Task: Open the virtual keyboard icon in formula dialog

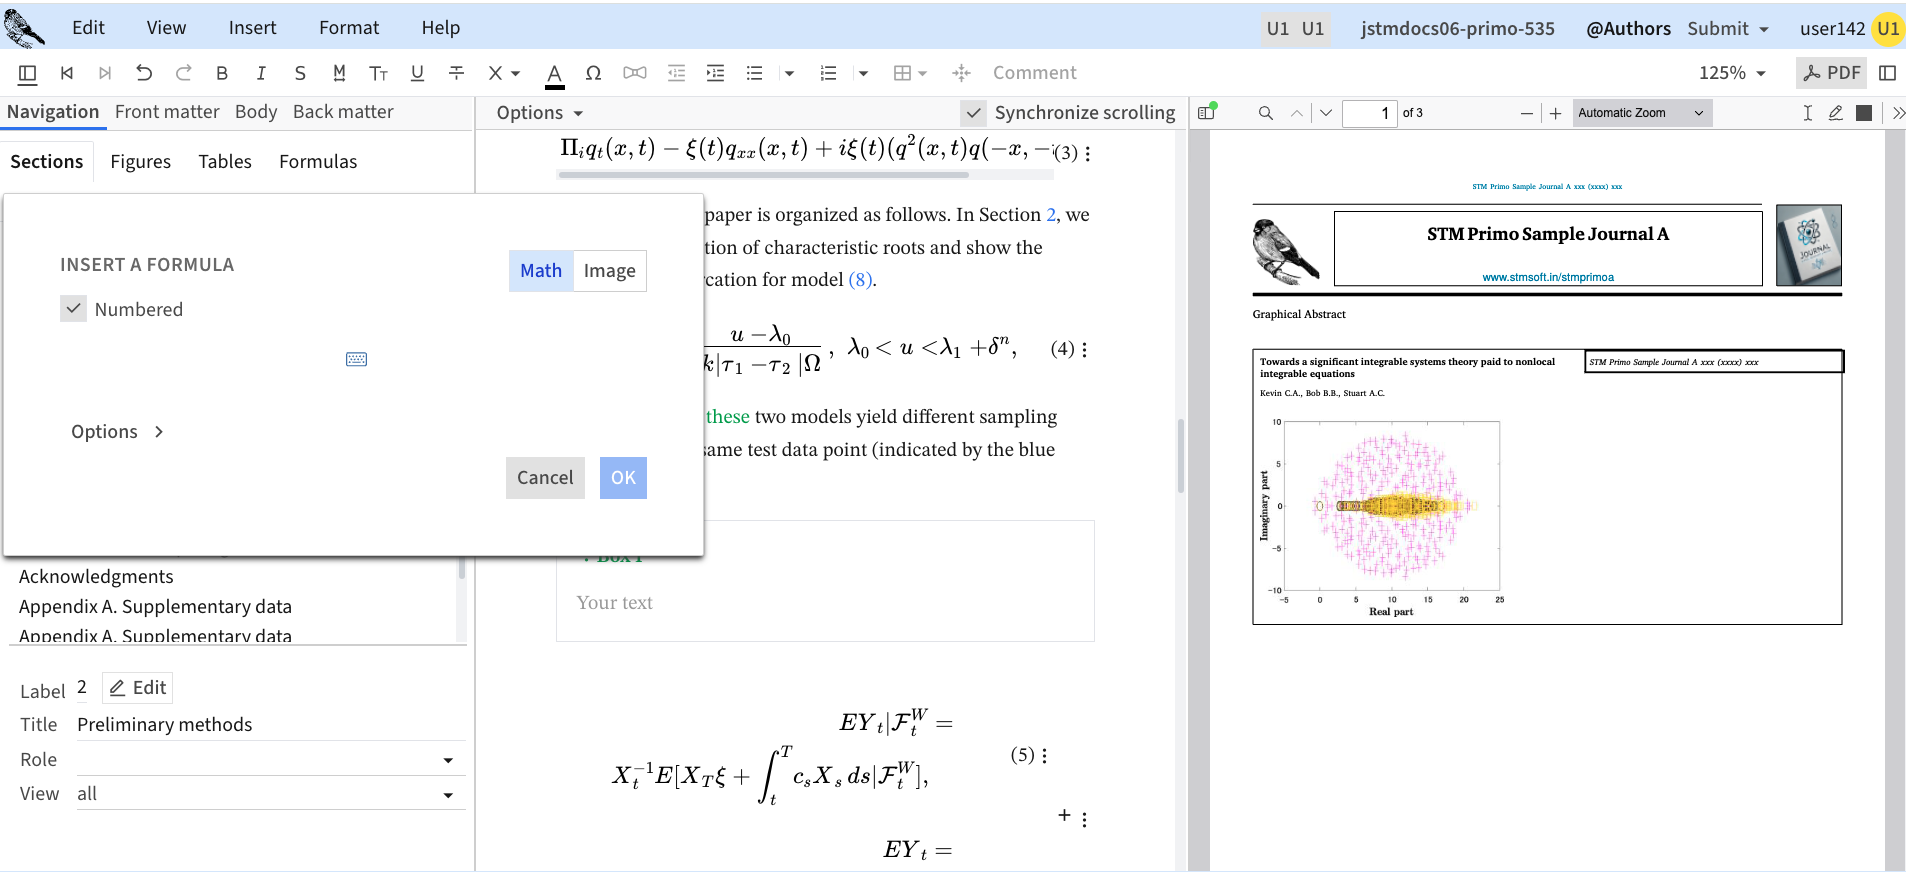Action: [x=356, y=359]
